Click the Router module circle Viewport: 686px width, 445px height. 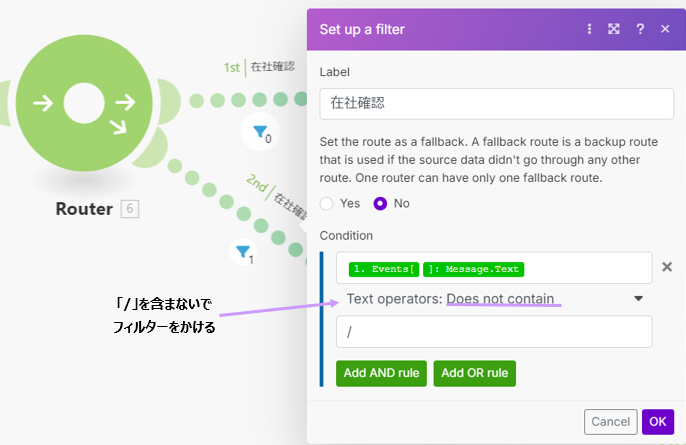(85, 102)
